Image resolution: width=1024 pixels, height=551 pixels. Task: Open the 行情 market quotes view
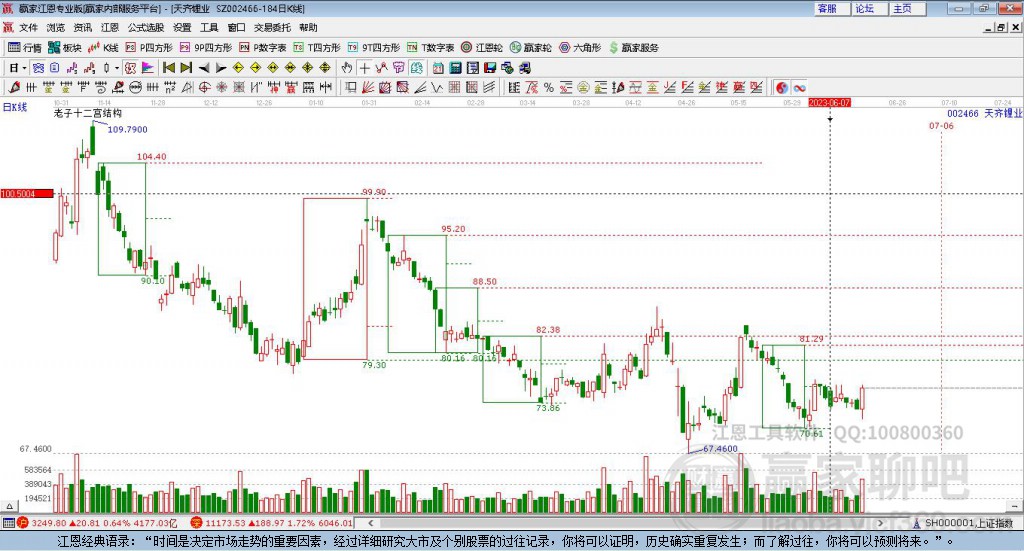(x=24, y=48)
